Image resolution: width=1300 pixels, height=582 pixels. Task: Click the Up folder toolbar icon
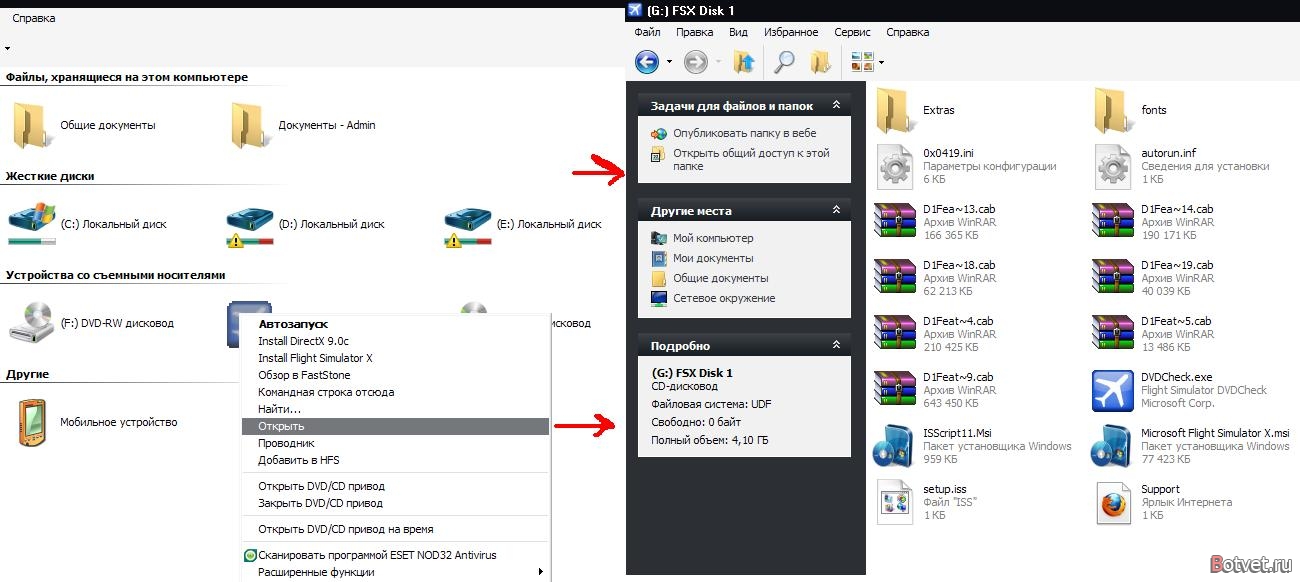pos(744,62)
